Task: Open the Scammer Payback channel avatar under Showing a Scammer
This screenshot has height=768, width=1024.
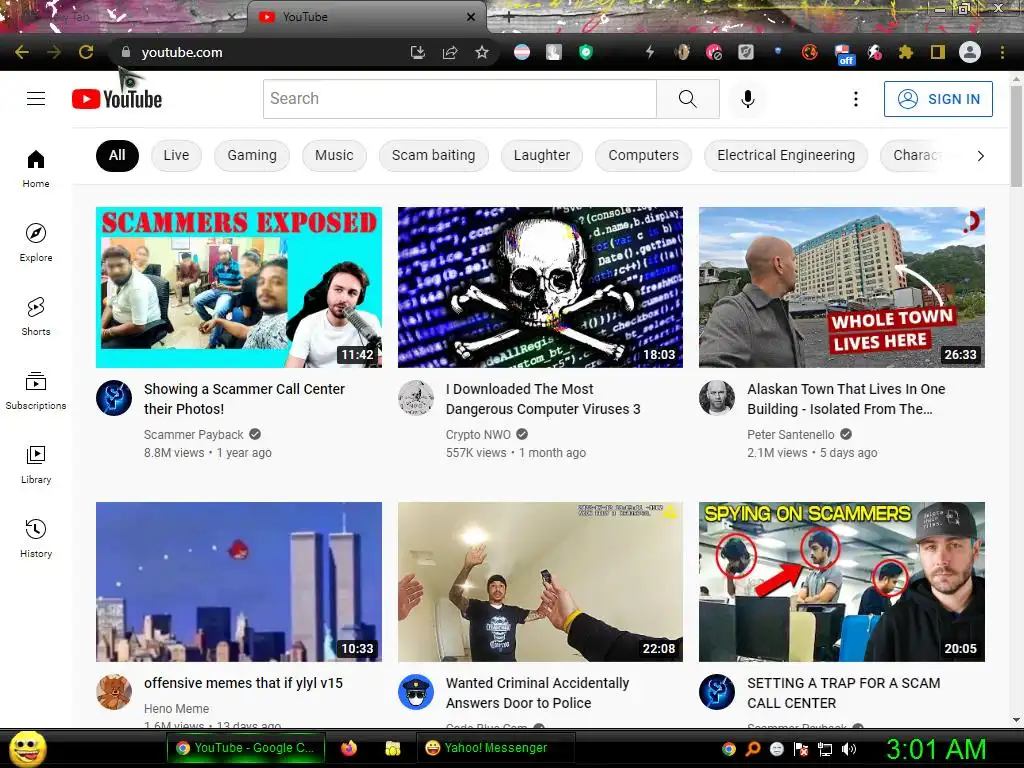Action: (114, 398)
